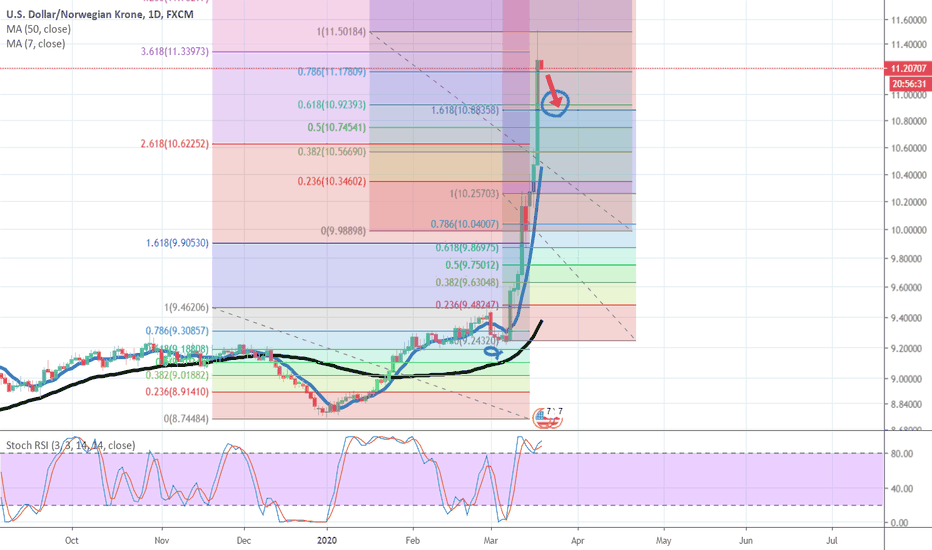Click the 10.40000 price axis tick
Viewport: 932px width, 550px height.
coord(908,175)
